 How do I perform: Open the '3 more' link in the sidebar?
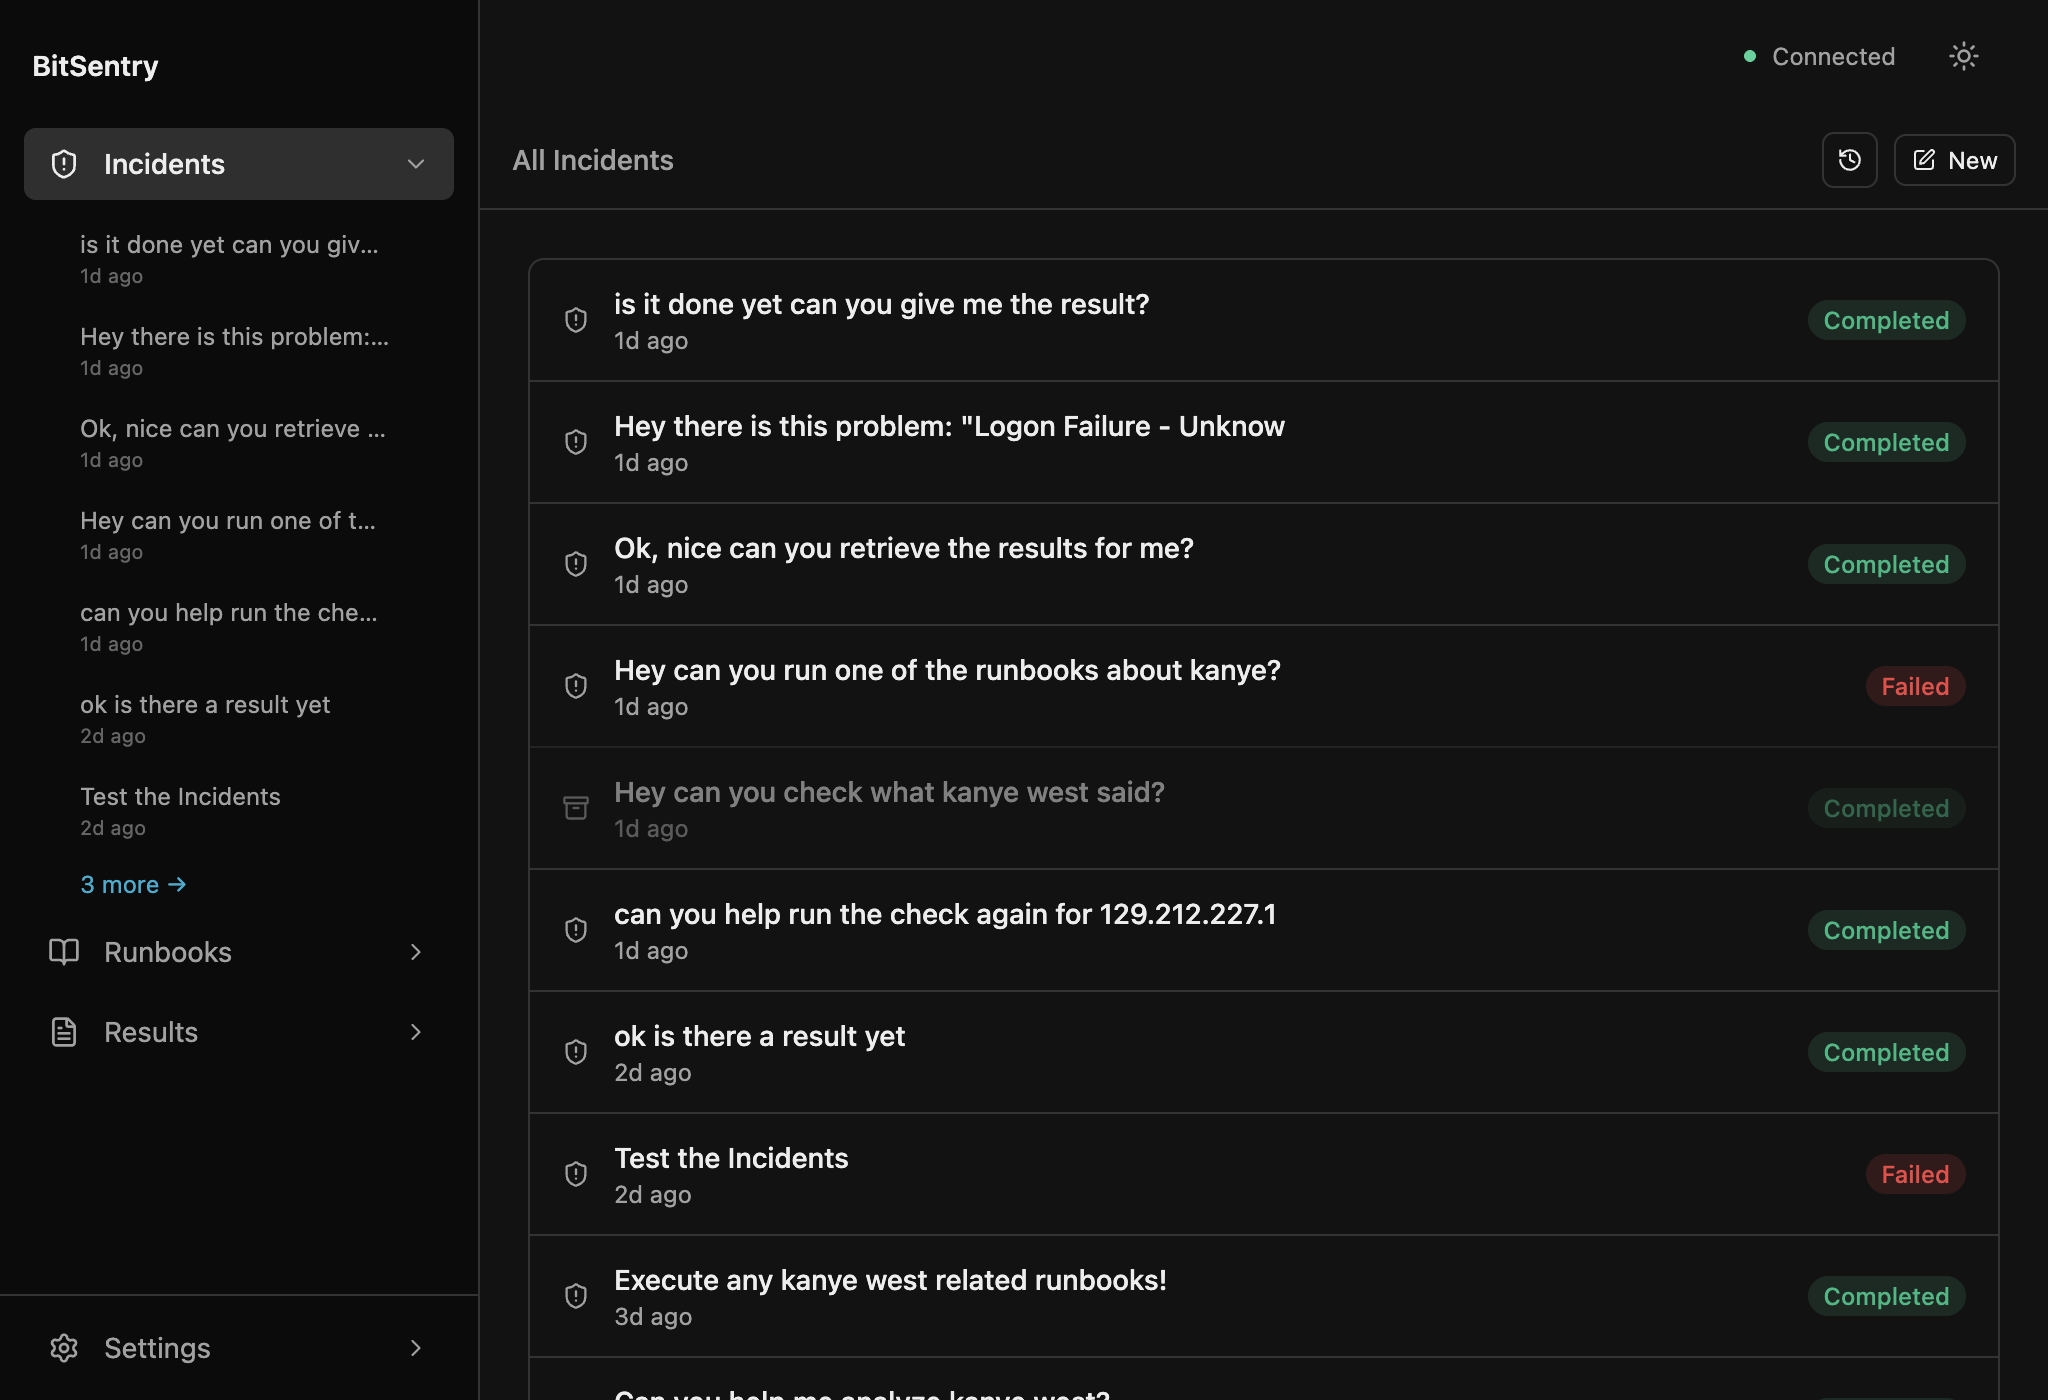133,884
